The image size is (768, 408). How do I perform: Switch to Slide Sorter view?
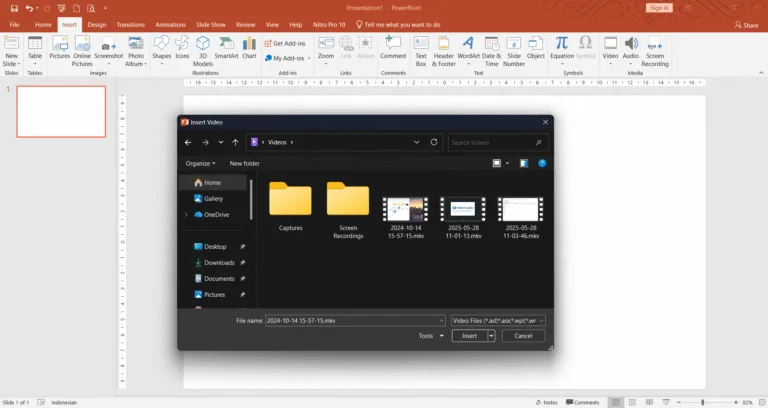(x=632, y=403)
